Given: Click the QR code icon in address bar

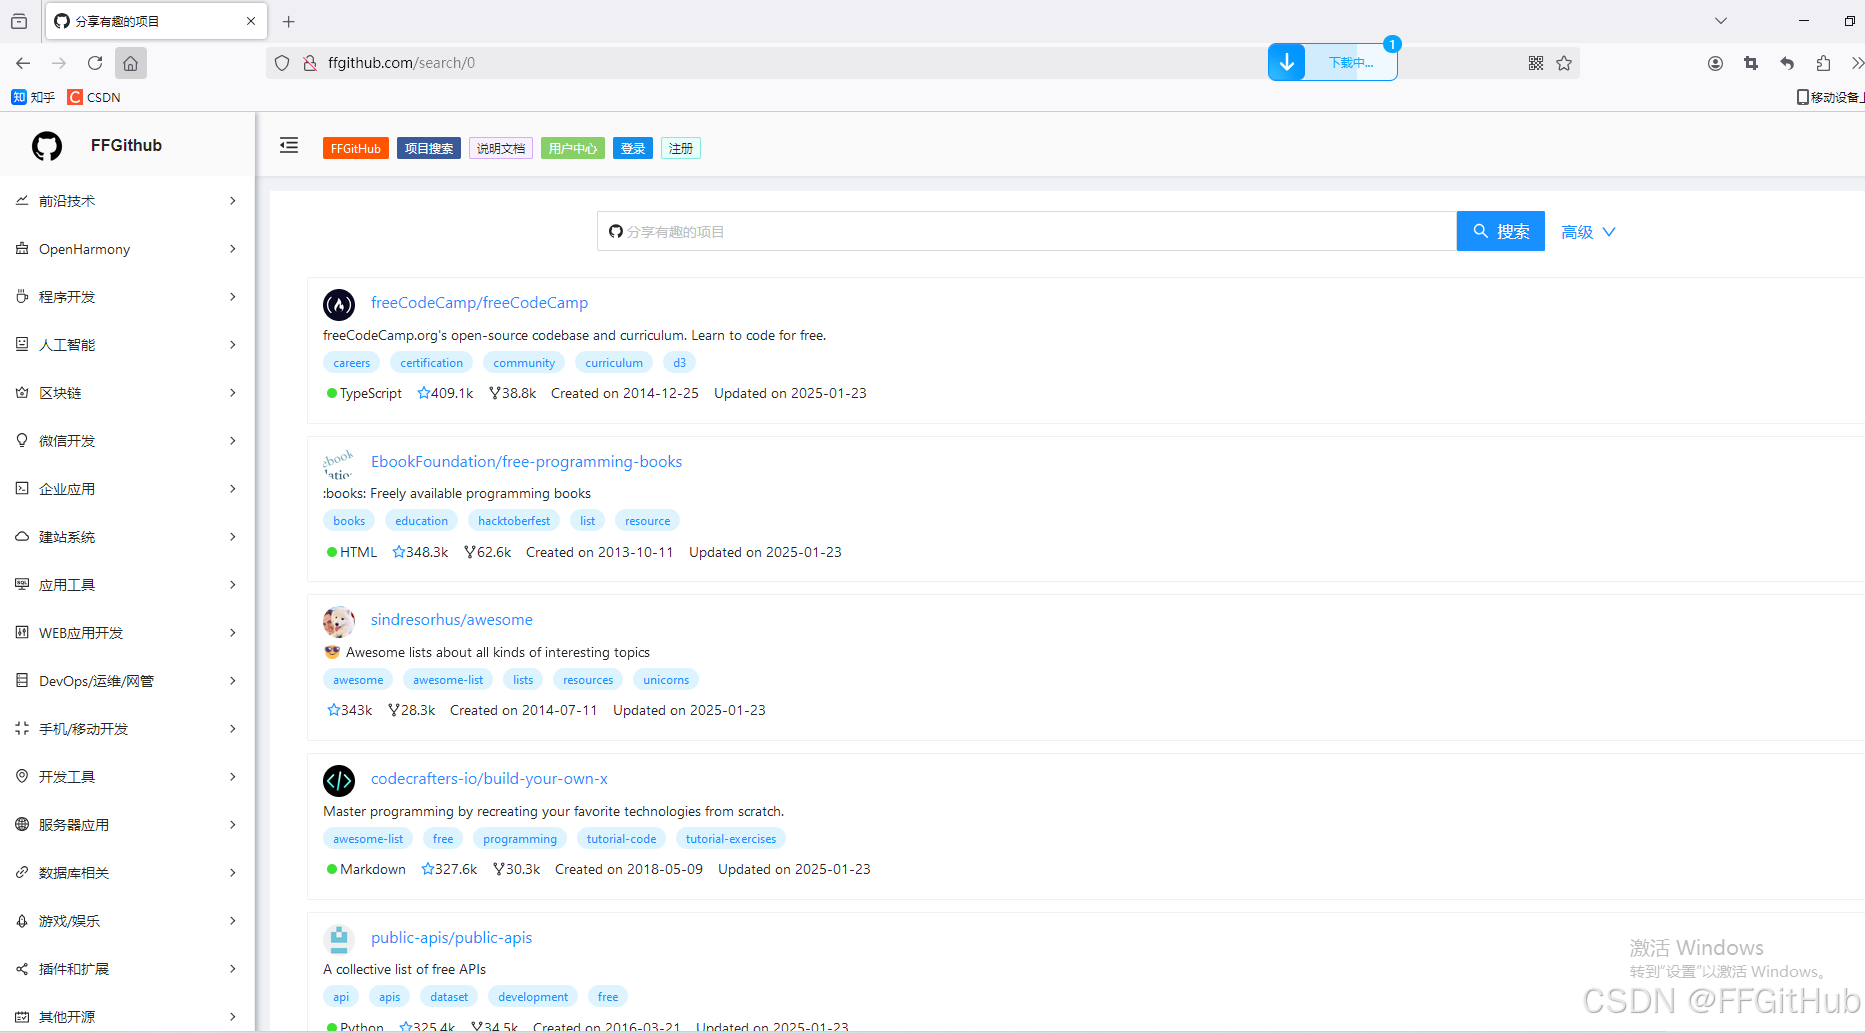Looking at the screenshot, I should [1536, 63].
